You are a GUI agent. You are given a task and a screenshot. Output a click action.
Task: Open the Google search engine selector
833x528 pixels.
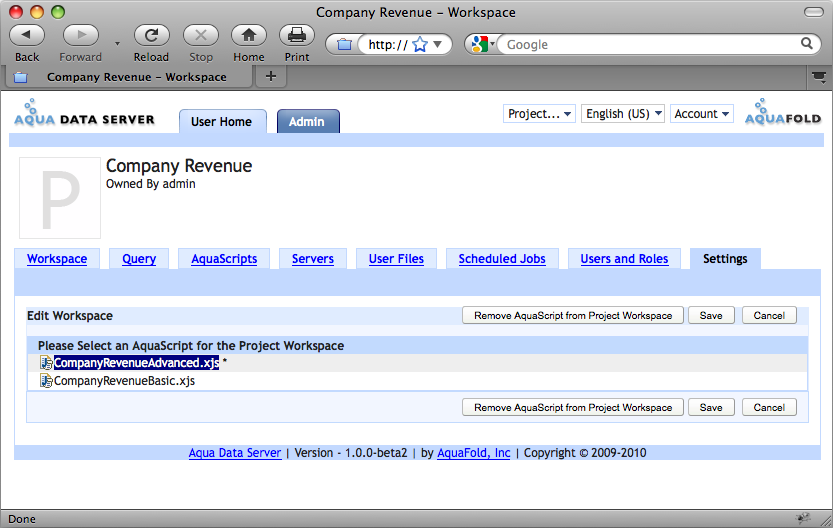coord(483,45)
